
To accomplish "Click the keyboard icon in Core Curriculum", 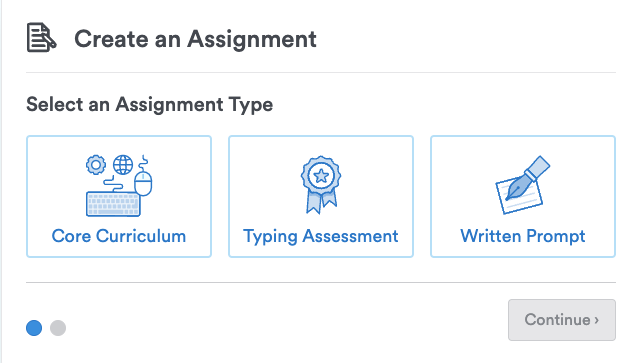I will click(x=113, y=204).
